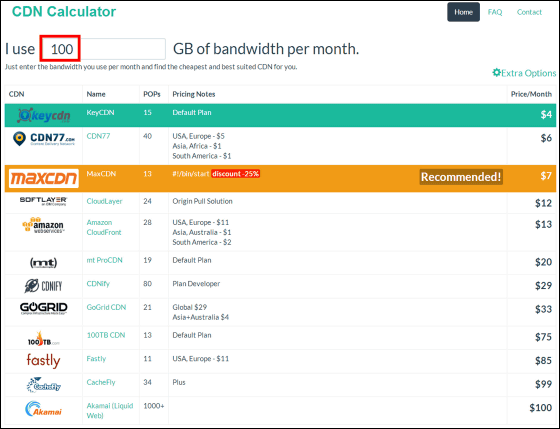Click the Fastly logo
The image size is (560, 429).
[x=43, y=361]
